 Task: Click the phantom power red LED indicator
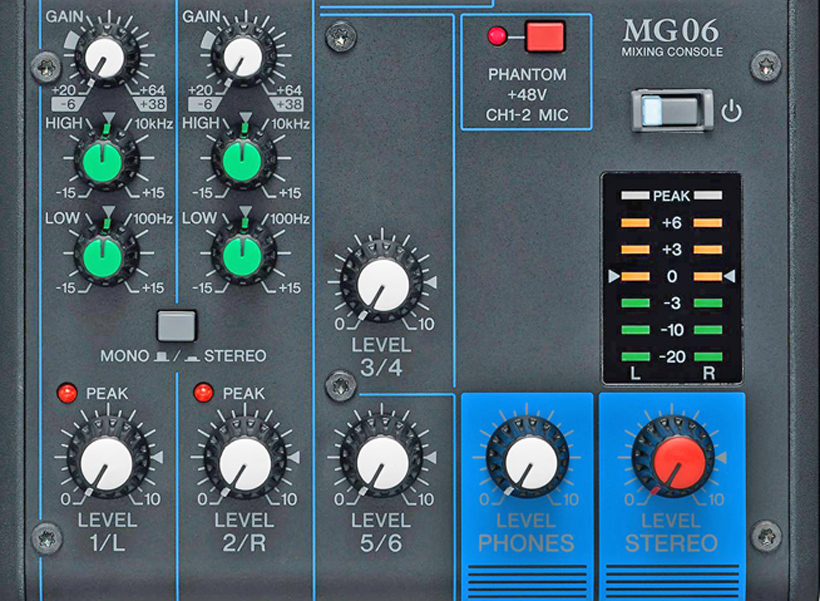[497, 36]
